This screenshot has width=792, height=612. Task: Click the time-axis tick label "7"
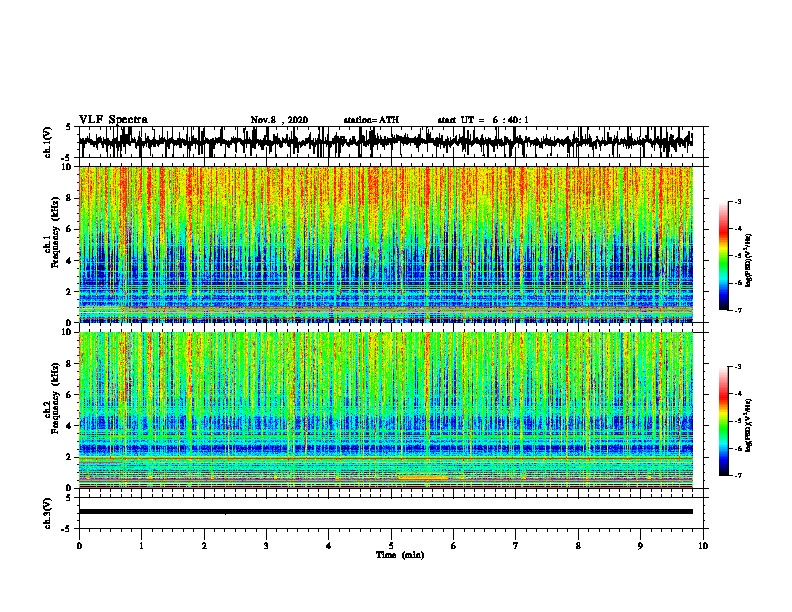pos(516,546)
